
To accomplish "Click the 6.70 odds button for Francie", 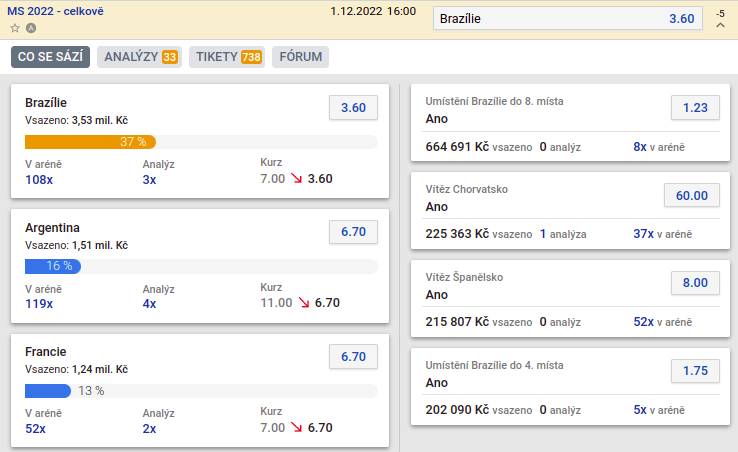I will point(353,356).
